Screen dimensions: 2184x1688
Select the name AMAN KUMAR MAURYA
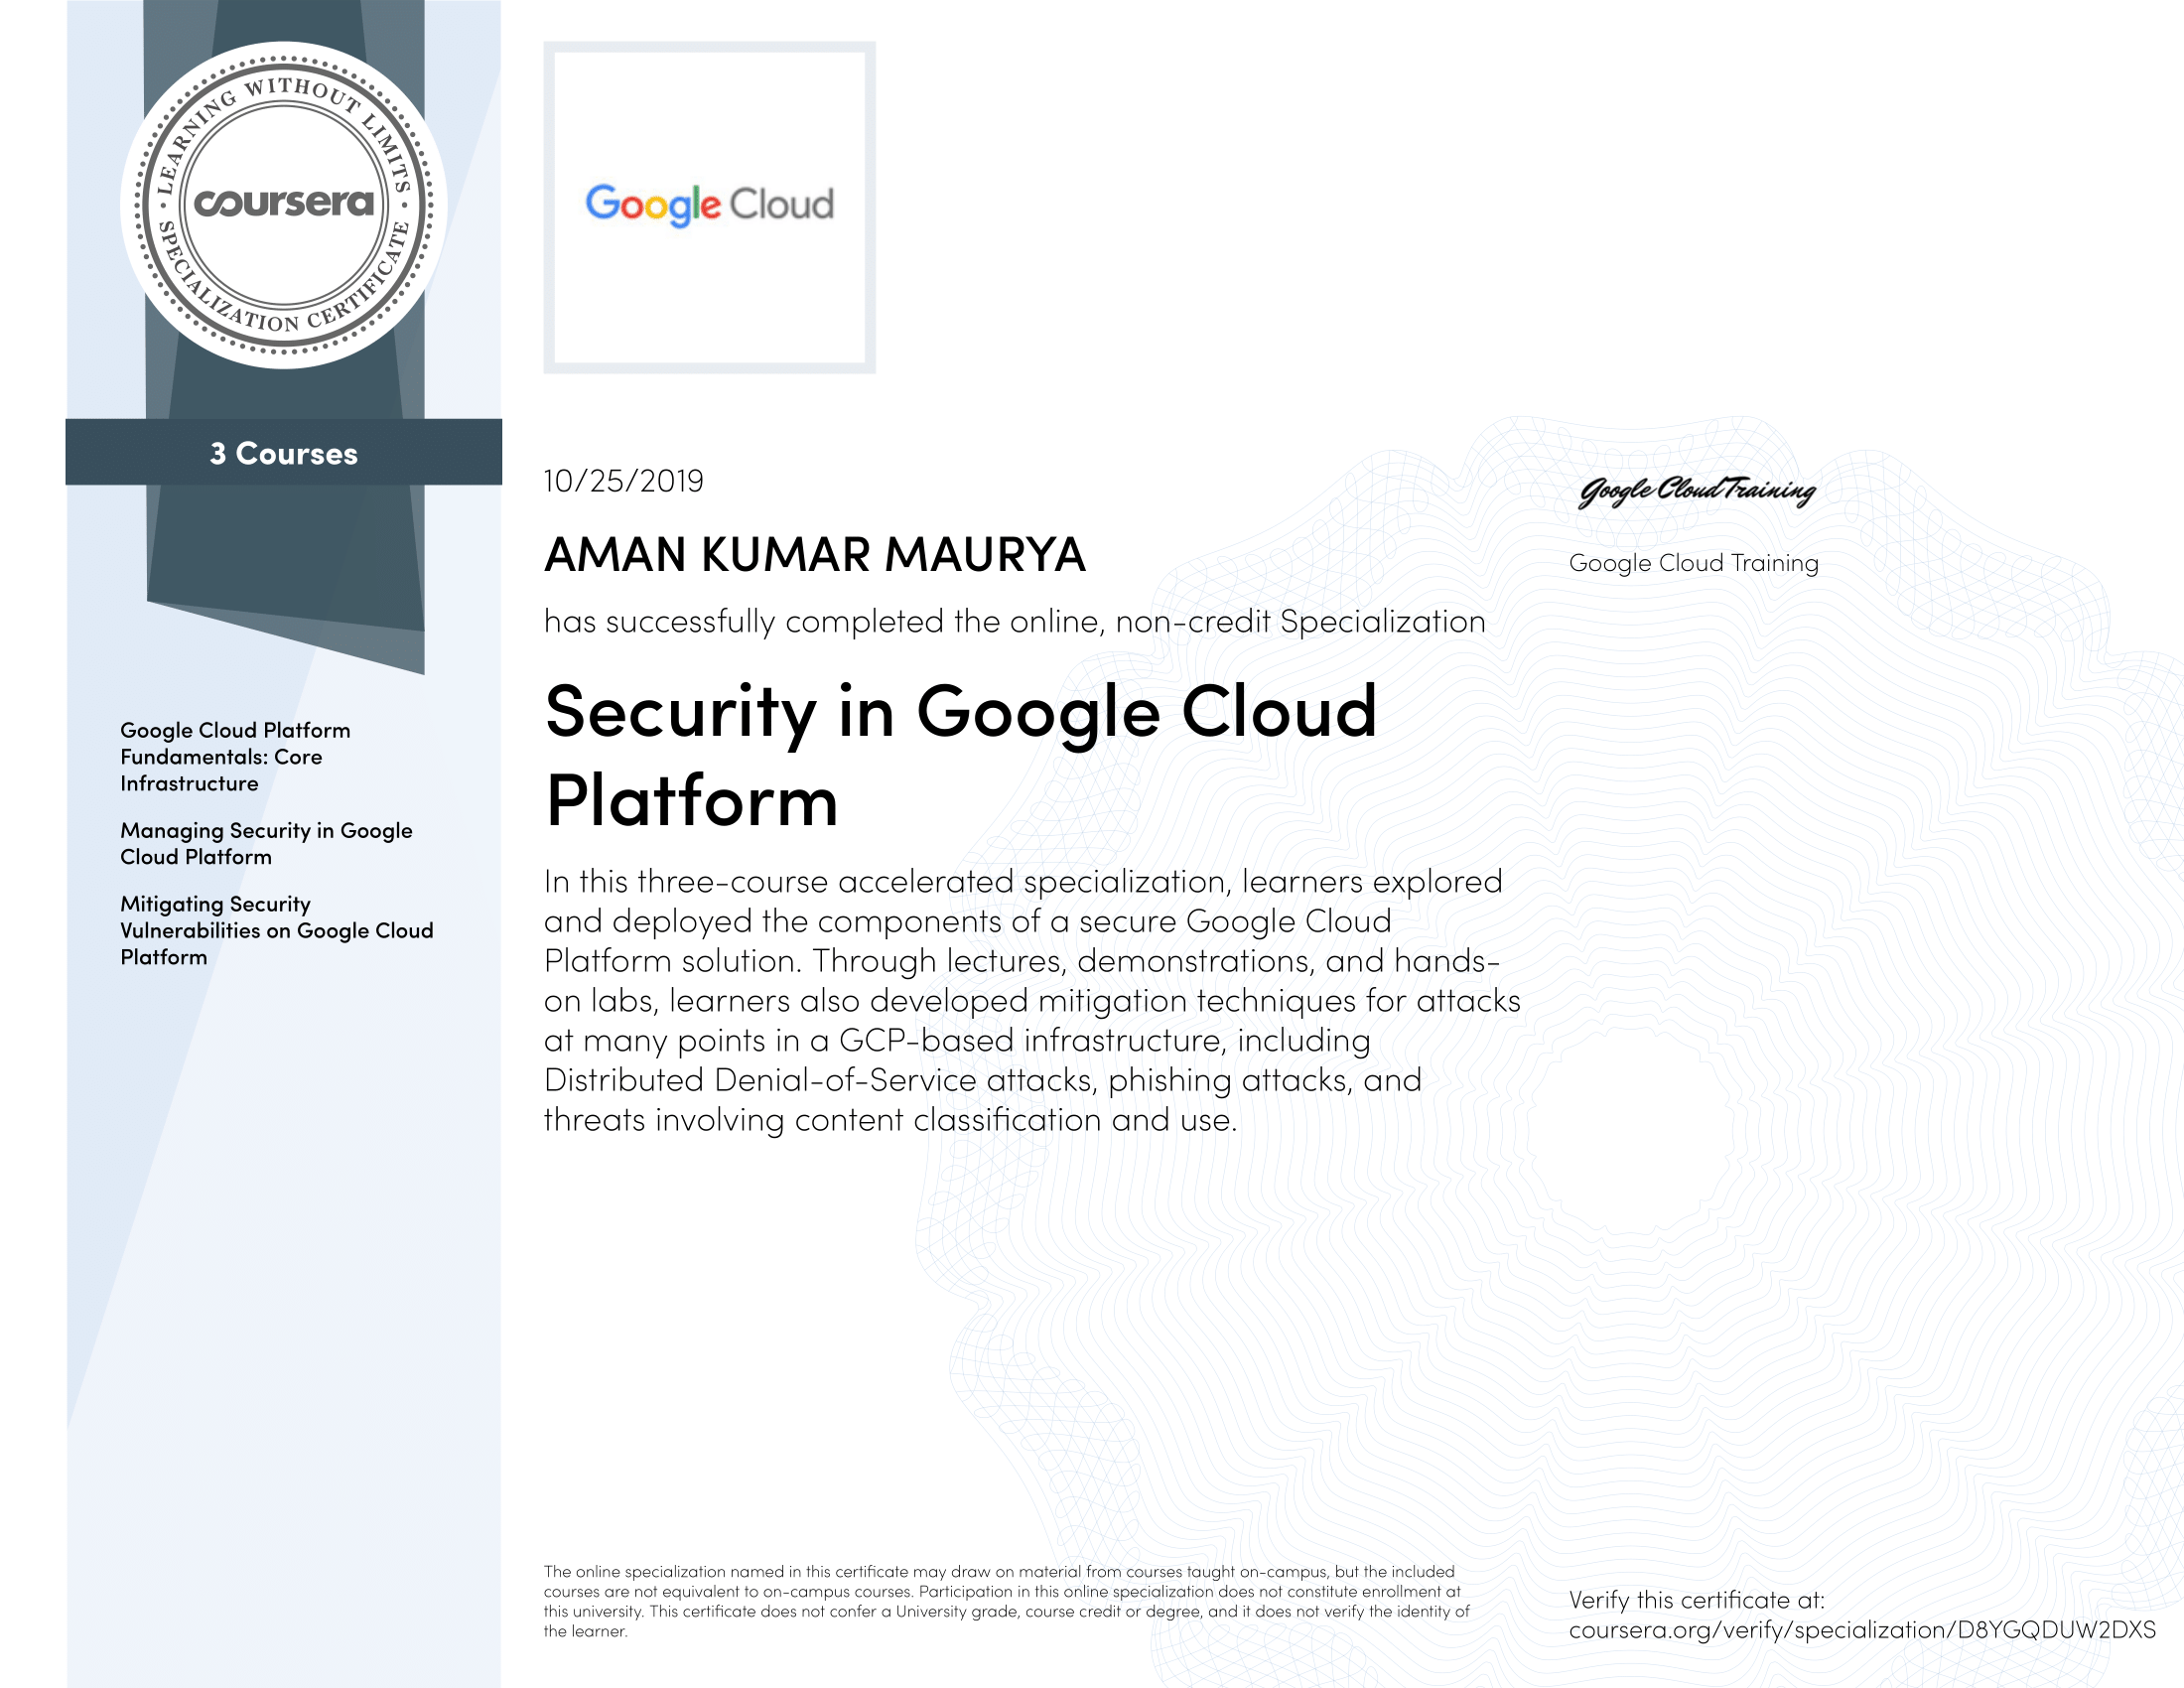[814, 555]
